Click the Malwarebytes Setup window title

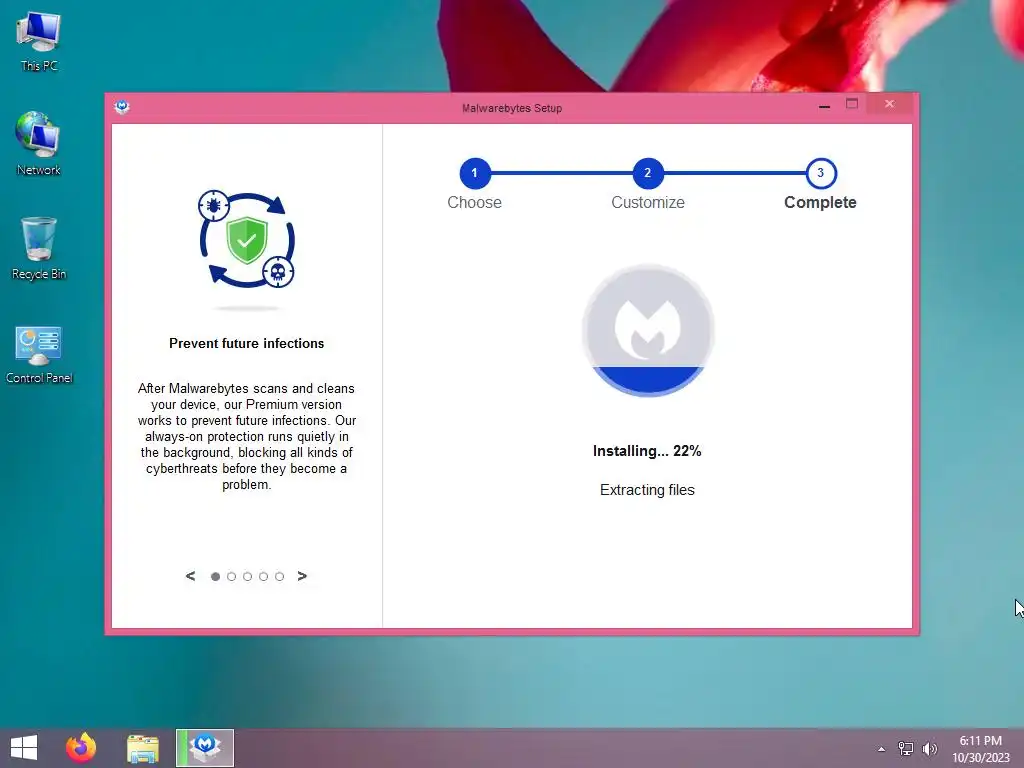pyautogui.click(x=512, y=108)
